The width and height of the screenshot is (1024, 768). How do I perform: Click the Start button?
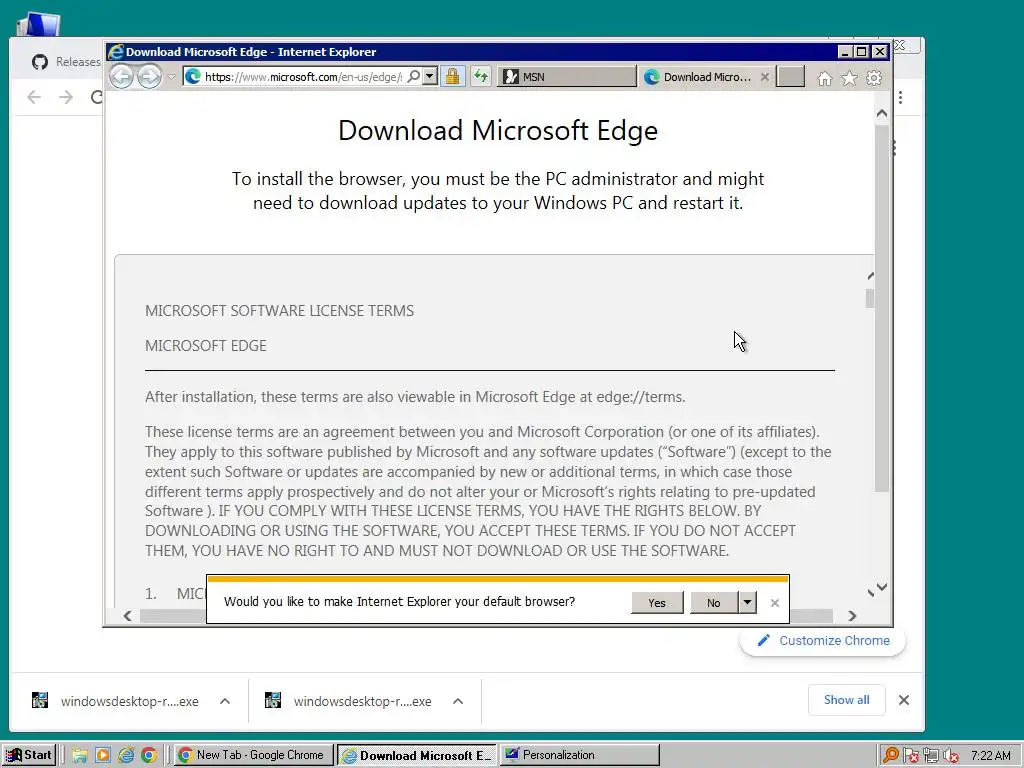29,755
